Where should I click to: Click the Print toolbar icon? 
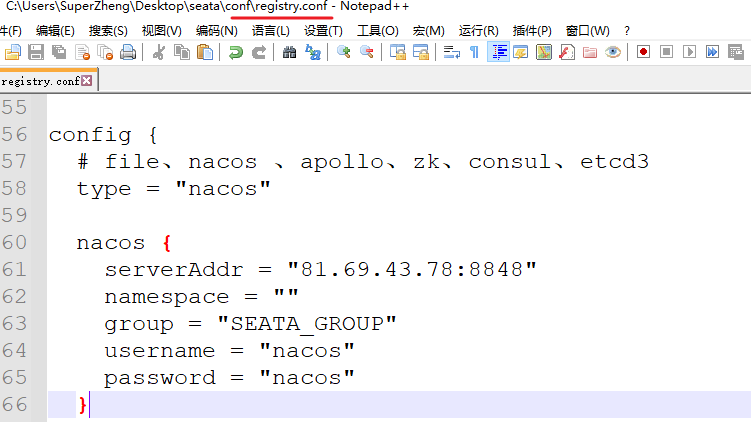coord(129,52)
